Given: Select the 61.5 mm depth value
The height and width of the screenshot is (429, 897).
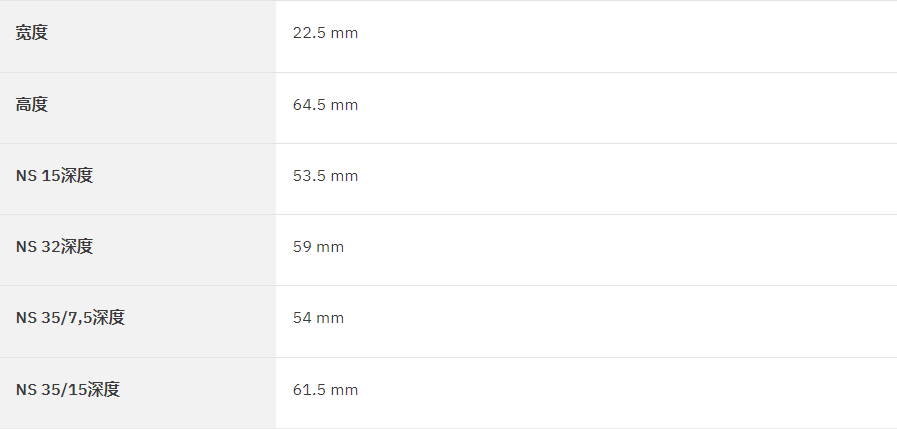Looking at the screenshot, I should point(326,390).
